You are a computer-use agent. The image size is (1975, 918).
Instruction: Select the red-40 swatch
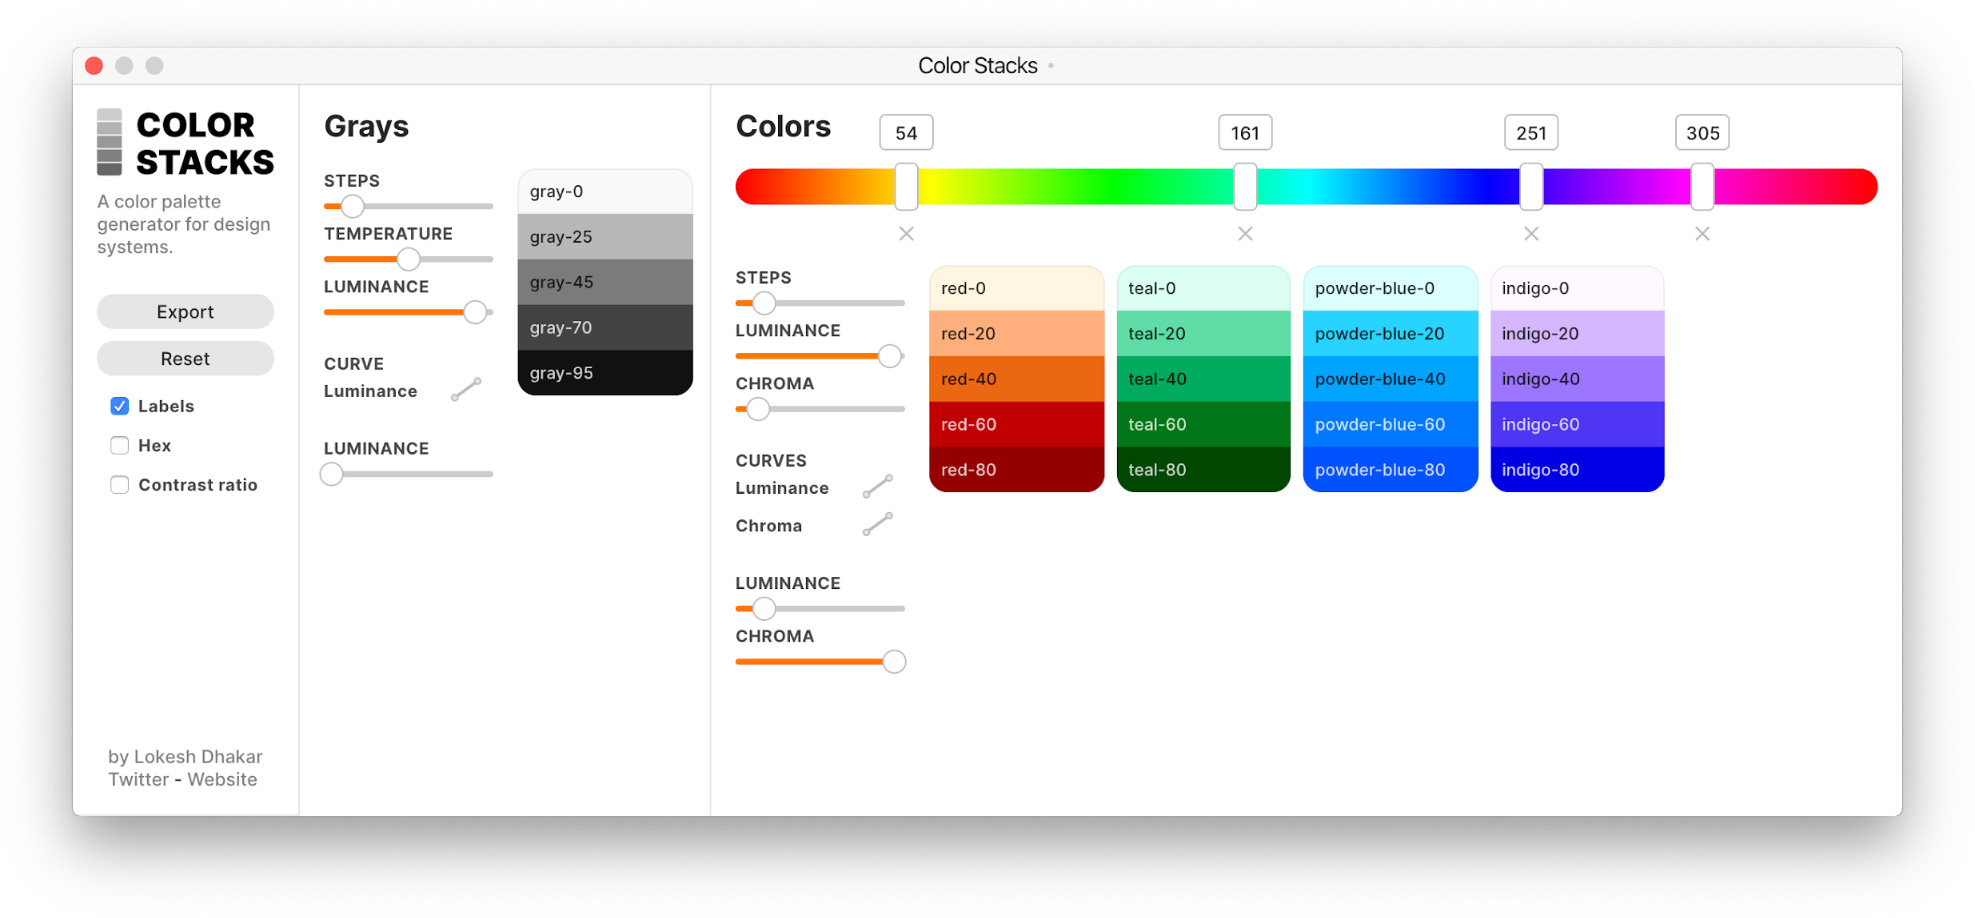point(1016,379)
